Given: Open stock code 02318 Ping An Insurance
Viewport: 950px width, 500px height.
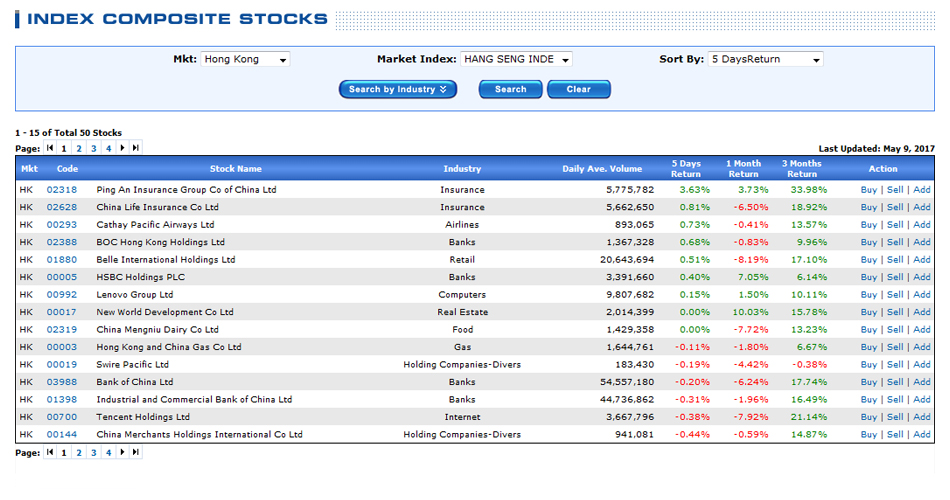Looking at the screenshot, I should tap(62, 190).
